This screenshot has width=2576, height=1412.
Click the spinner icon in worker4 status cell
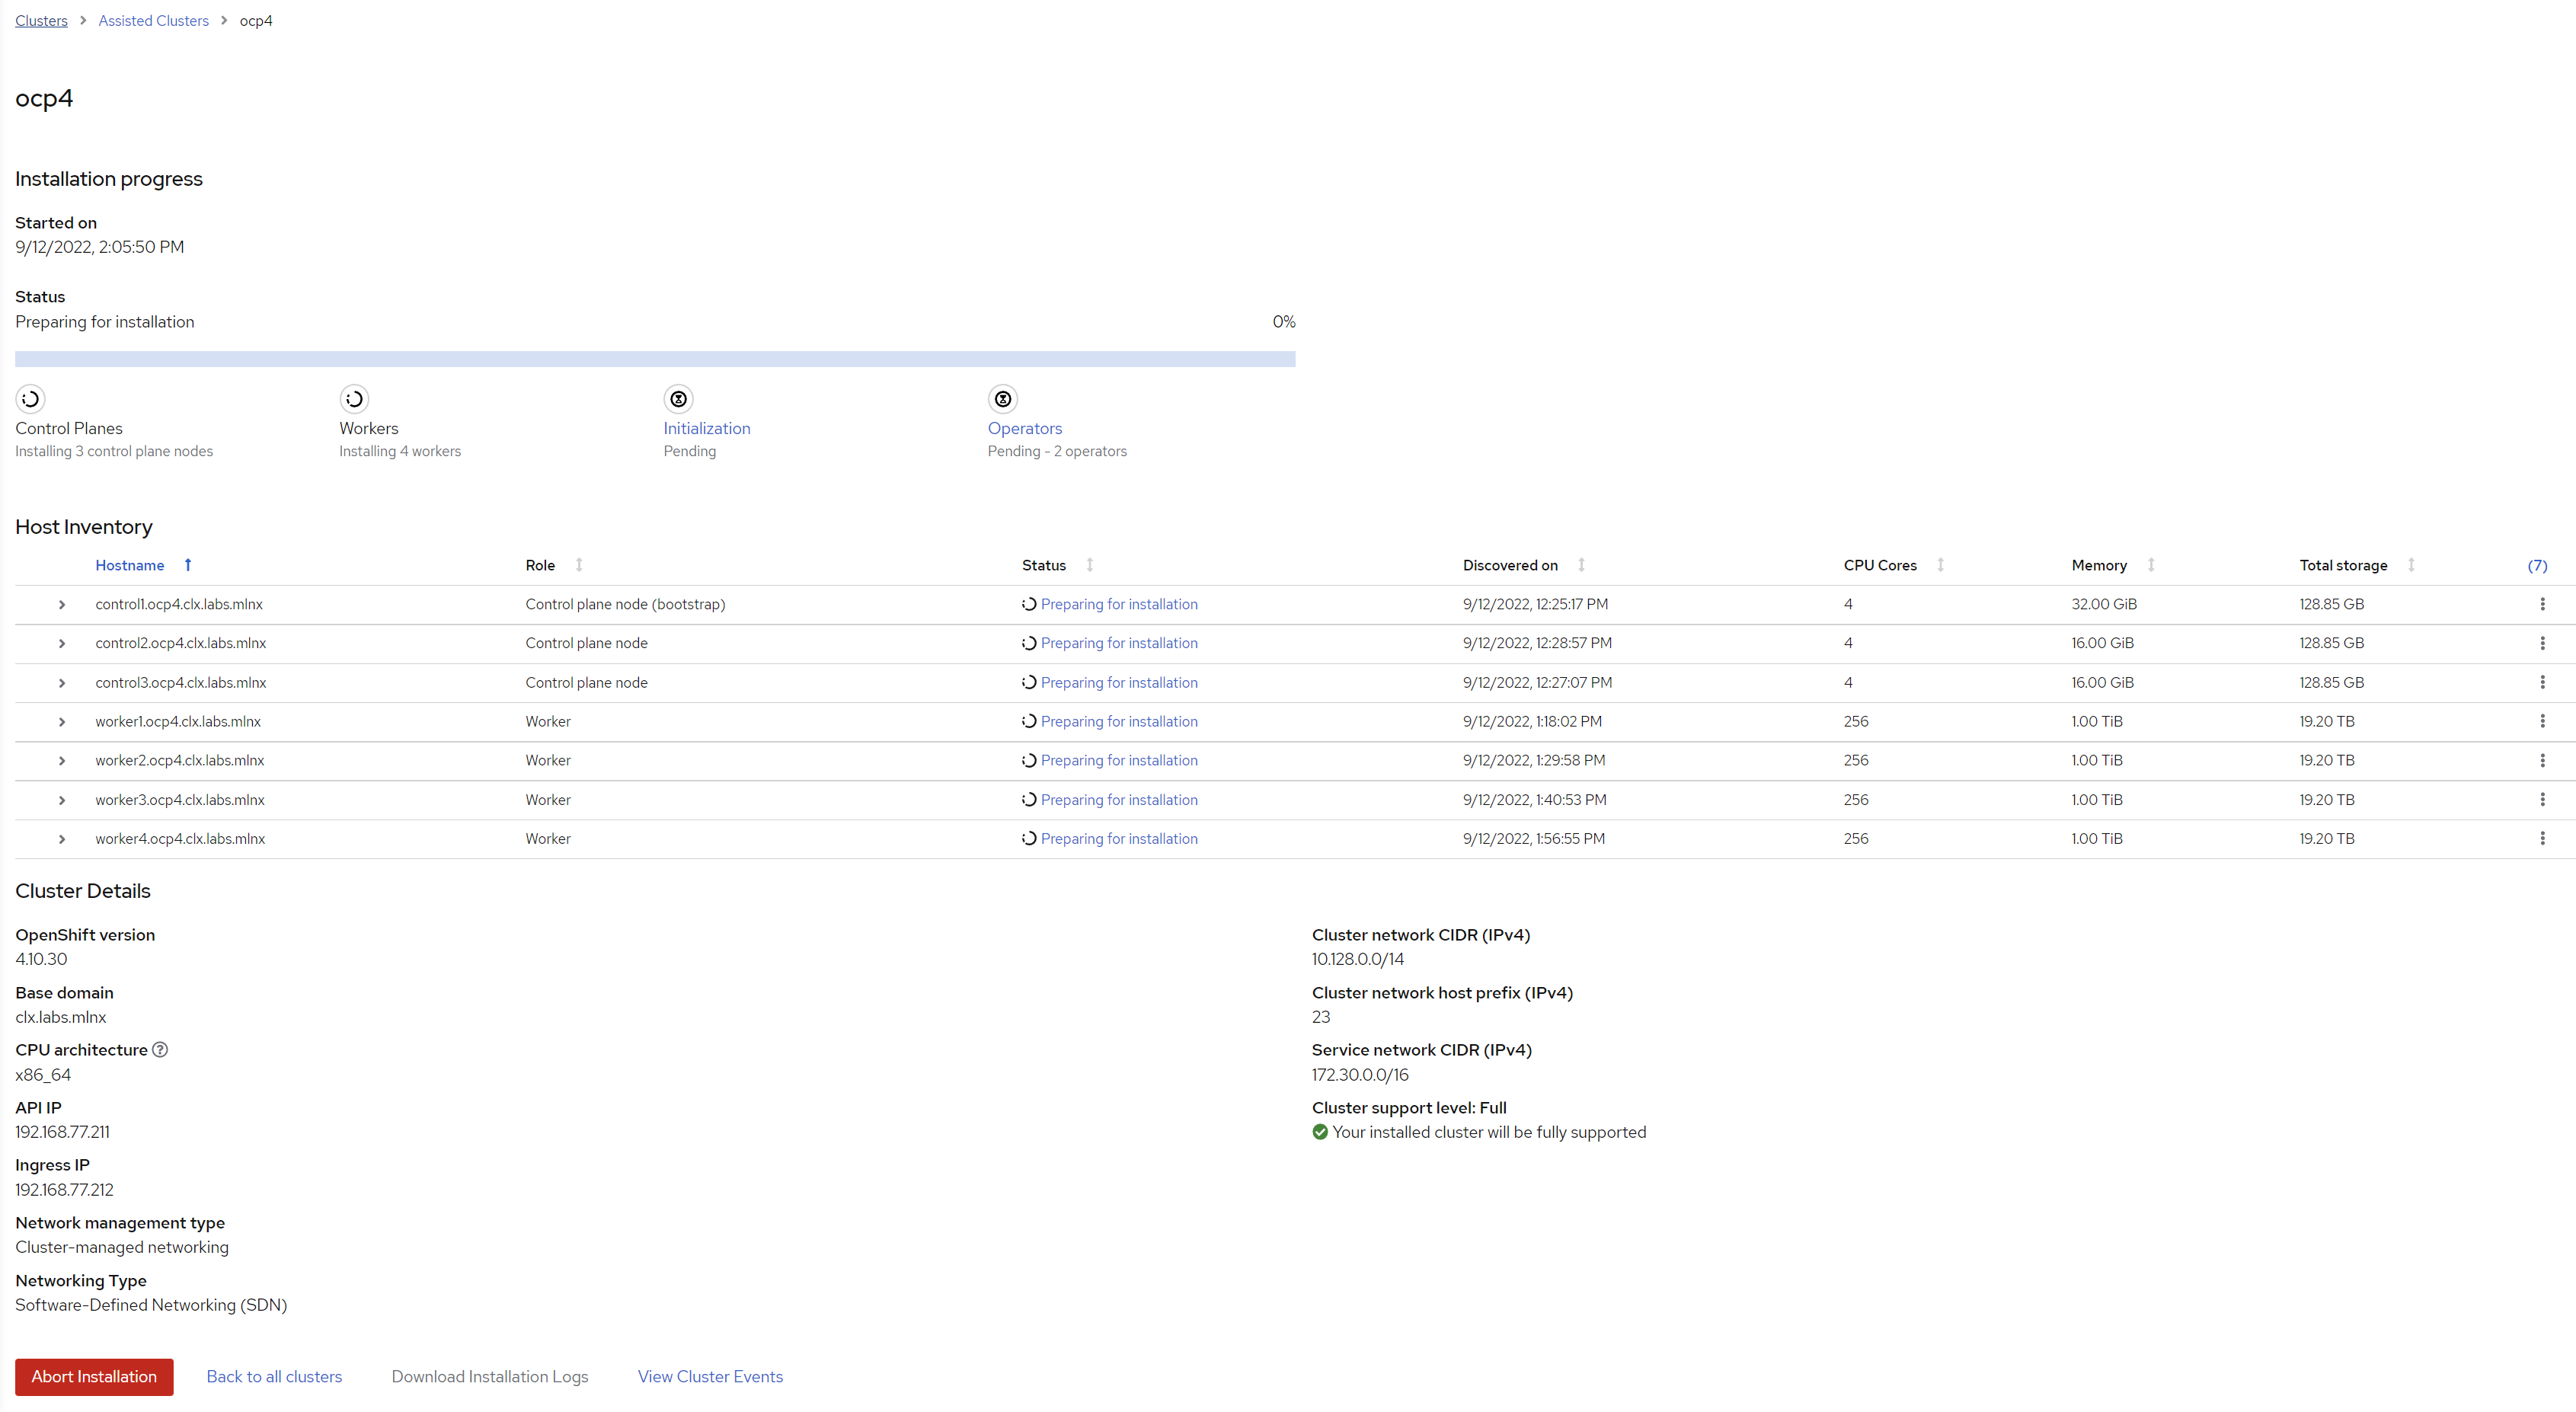pos(1029,838)
